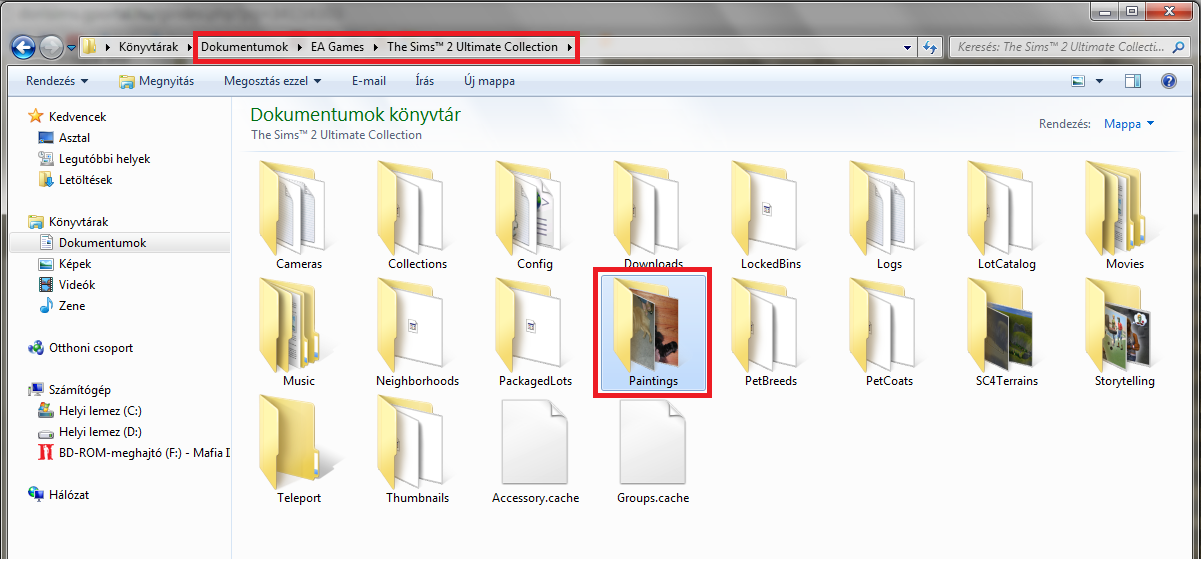This screenshot has width=1201, height=561.
Task: Click the E-mail toolbar button
Action: pyautogui.click(x=369, y=81)
